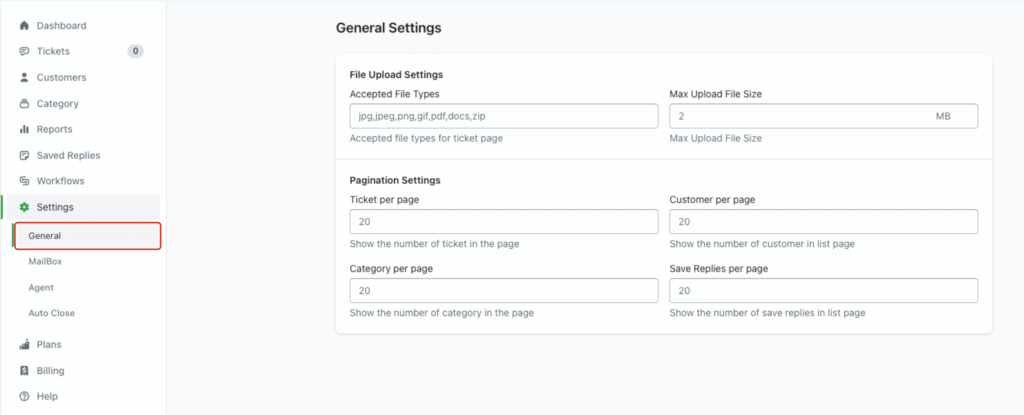Open the Agent settings submenu item
Viewport: 1024px width, 415px height.
point(41,287)
